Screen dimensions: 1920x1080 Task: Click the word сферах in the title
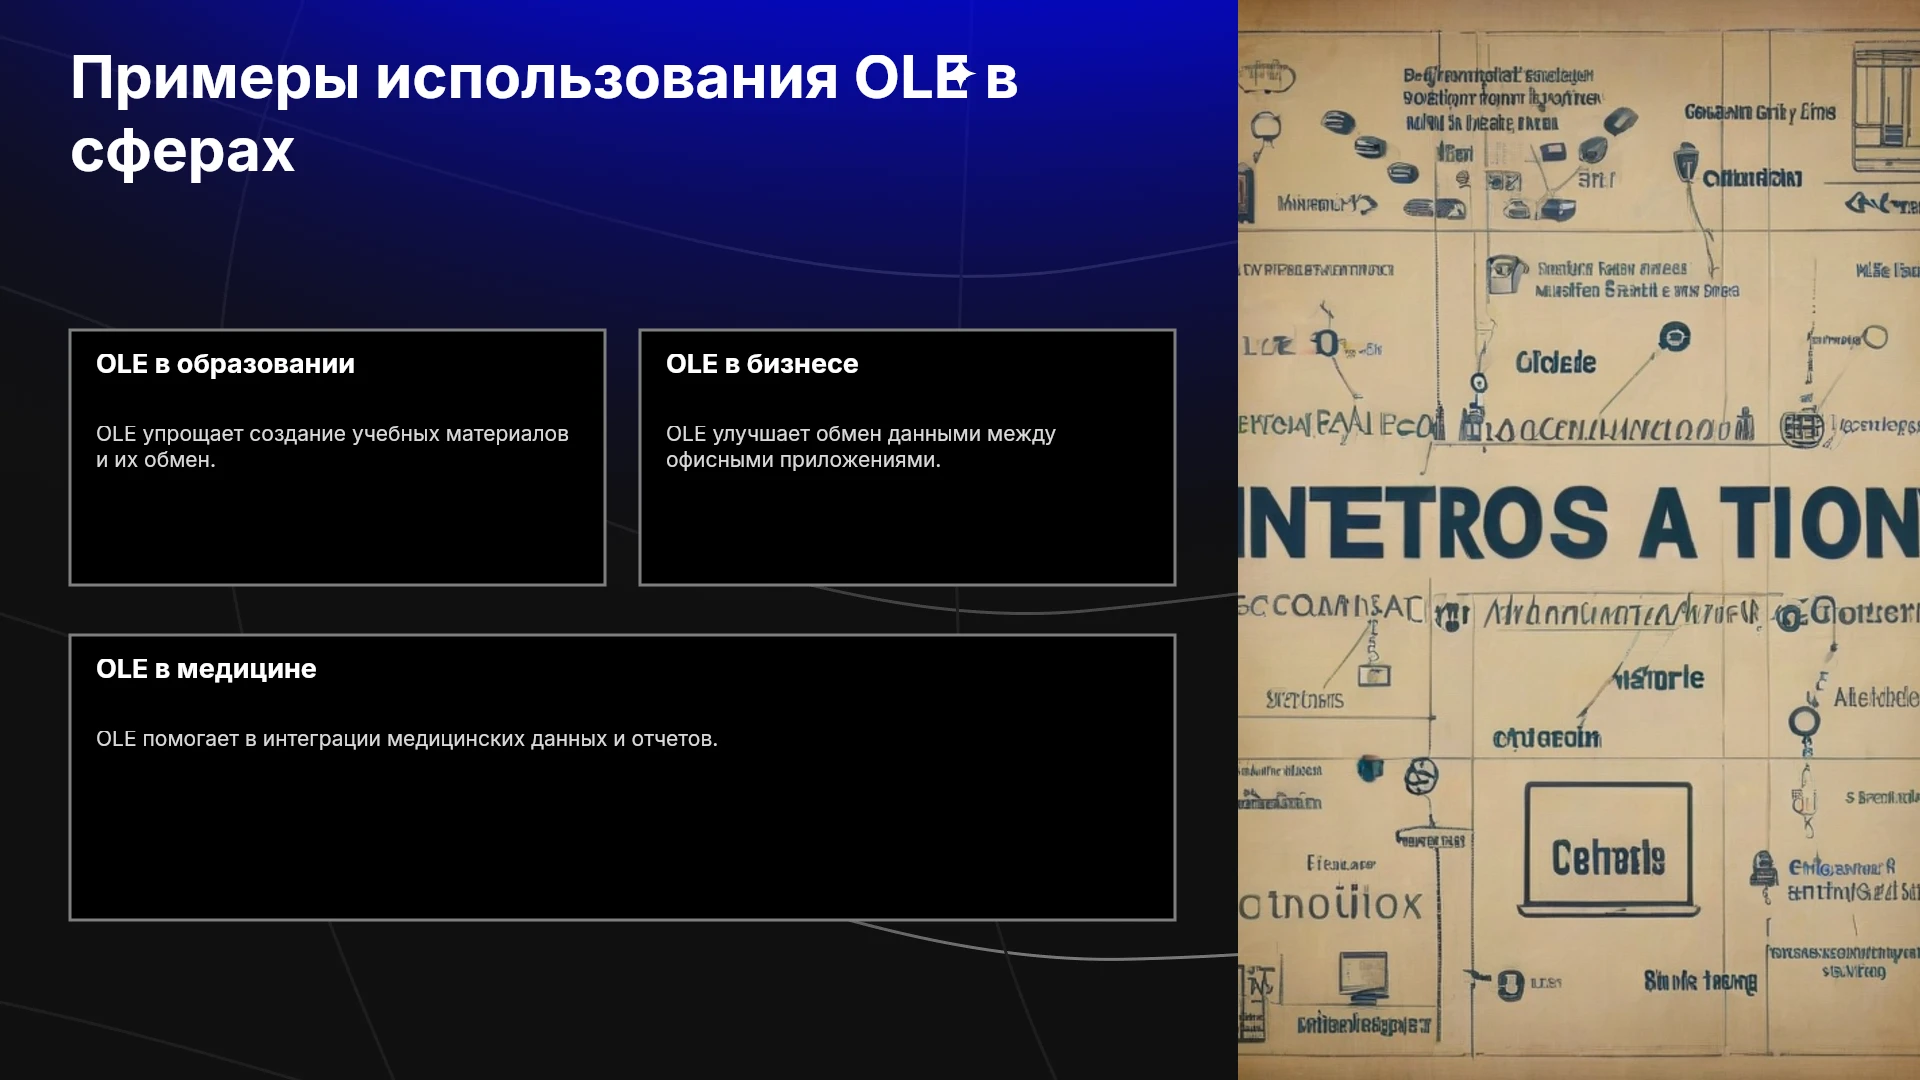click(182, 151)
